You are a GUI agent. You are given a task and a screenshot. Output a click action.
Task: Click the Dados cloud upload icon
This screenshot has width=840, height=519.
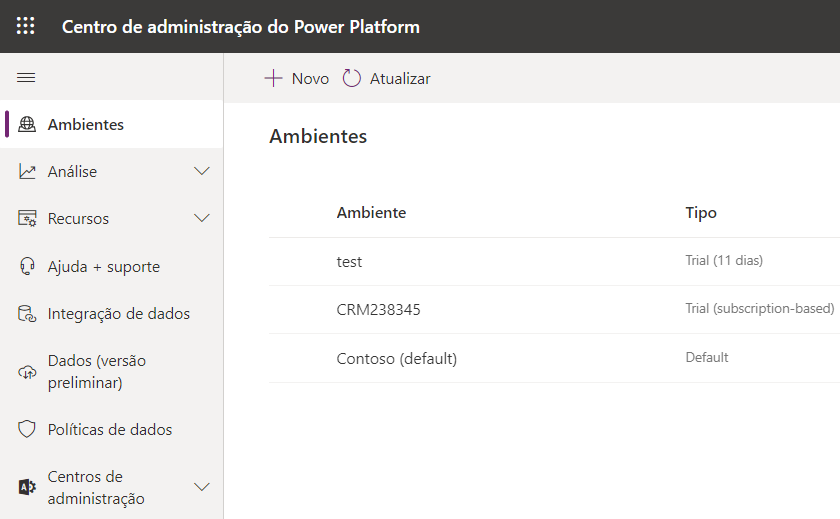27,372
